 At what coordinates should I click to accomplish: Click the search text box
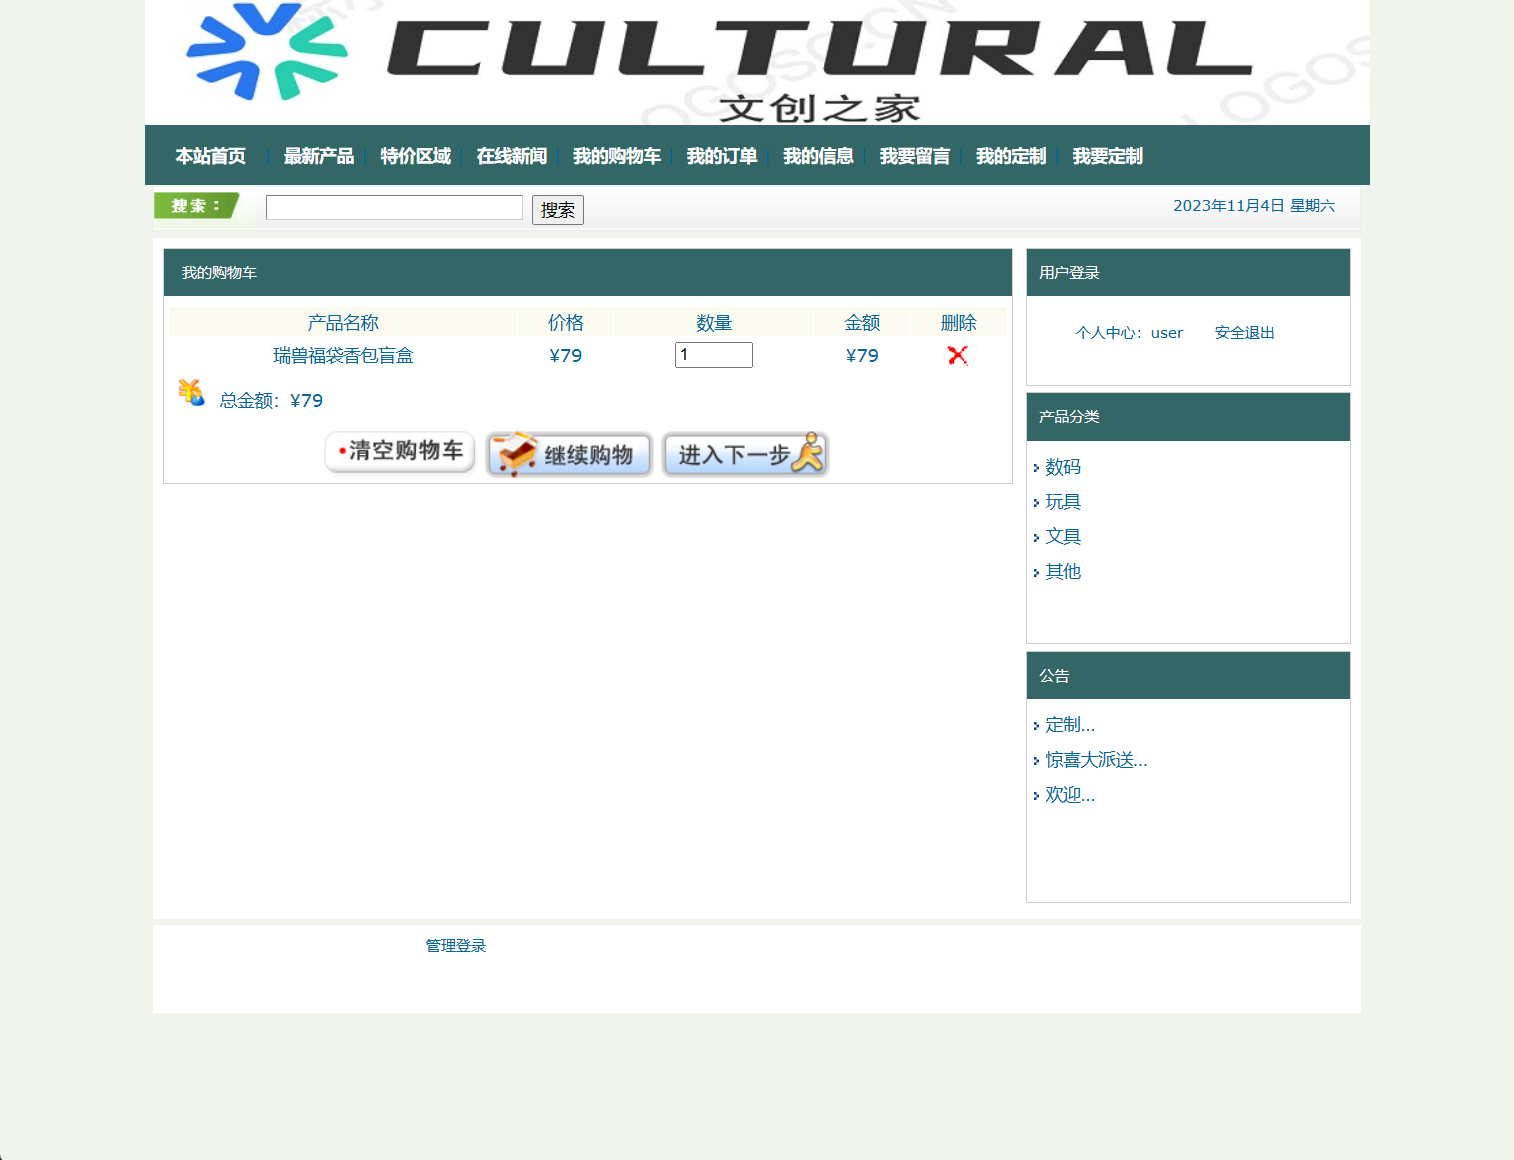393,207
